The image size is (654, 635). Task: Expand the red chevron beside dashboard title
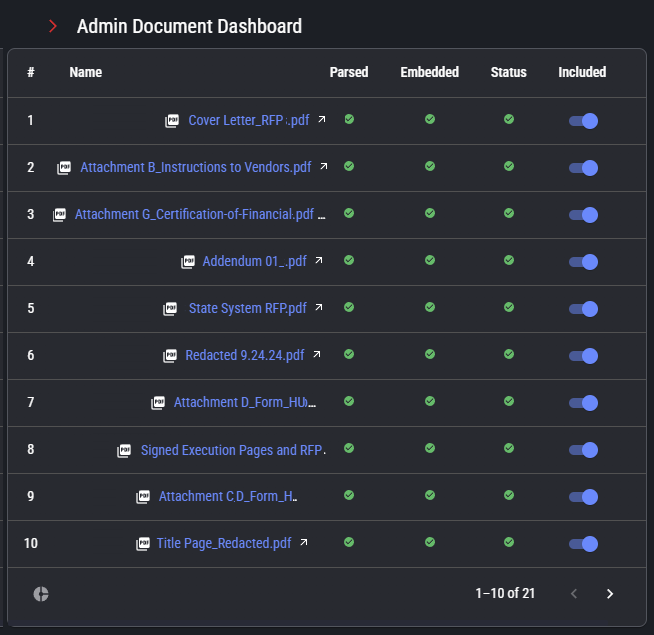click(x=53, y=27)
